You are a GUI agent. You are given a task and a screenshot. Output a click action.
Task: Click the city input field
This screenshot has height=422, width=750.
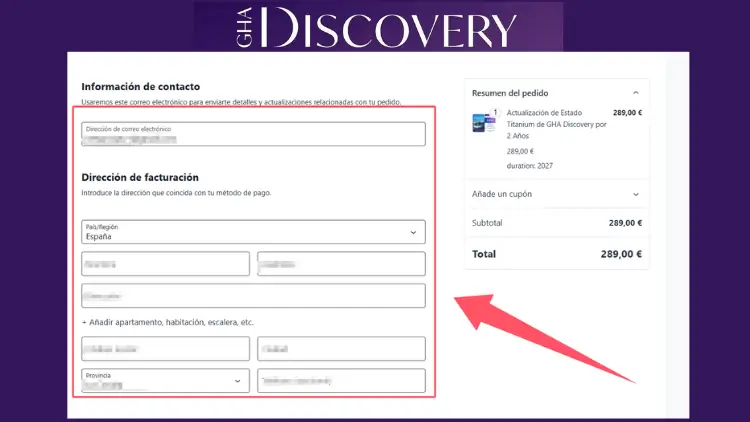pos(341,348)
